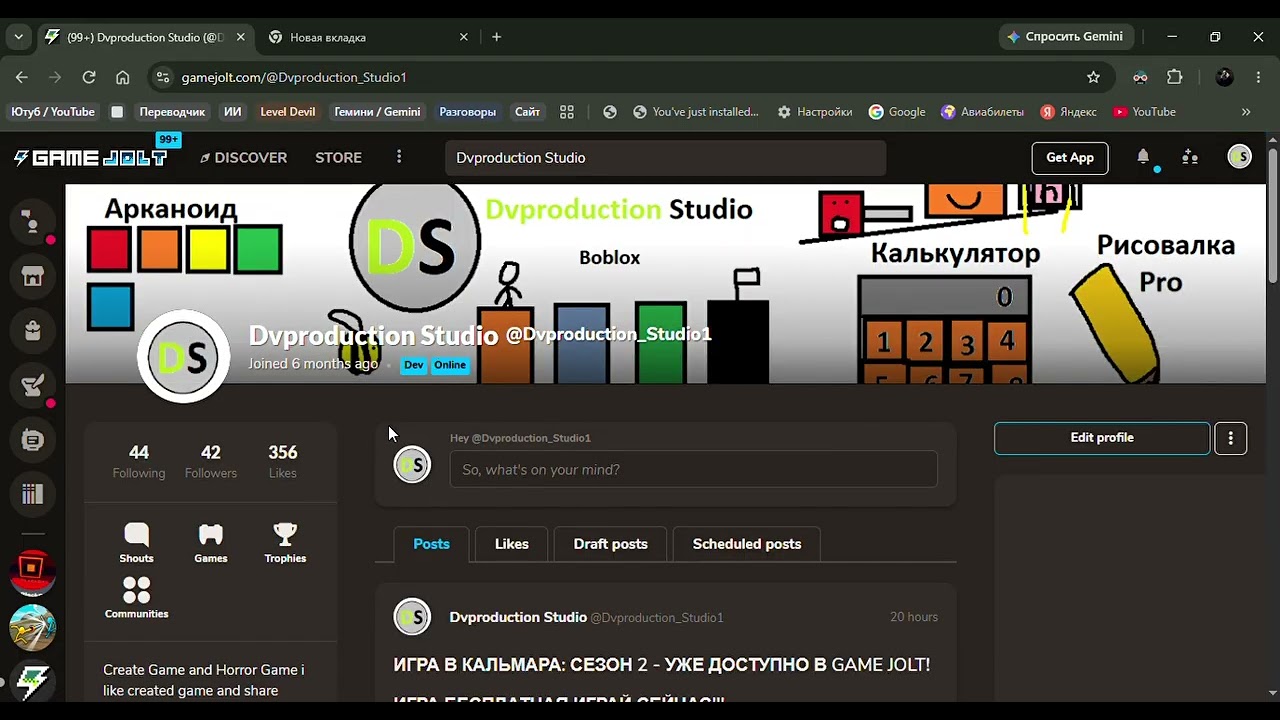Open the friends list icon in Game Jolt

pyautogui.click(x=1190, y=157)
